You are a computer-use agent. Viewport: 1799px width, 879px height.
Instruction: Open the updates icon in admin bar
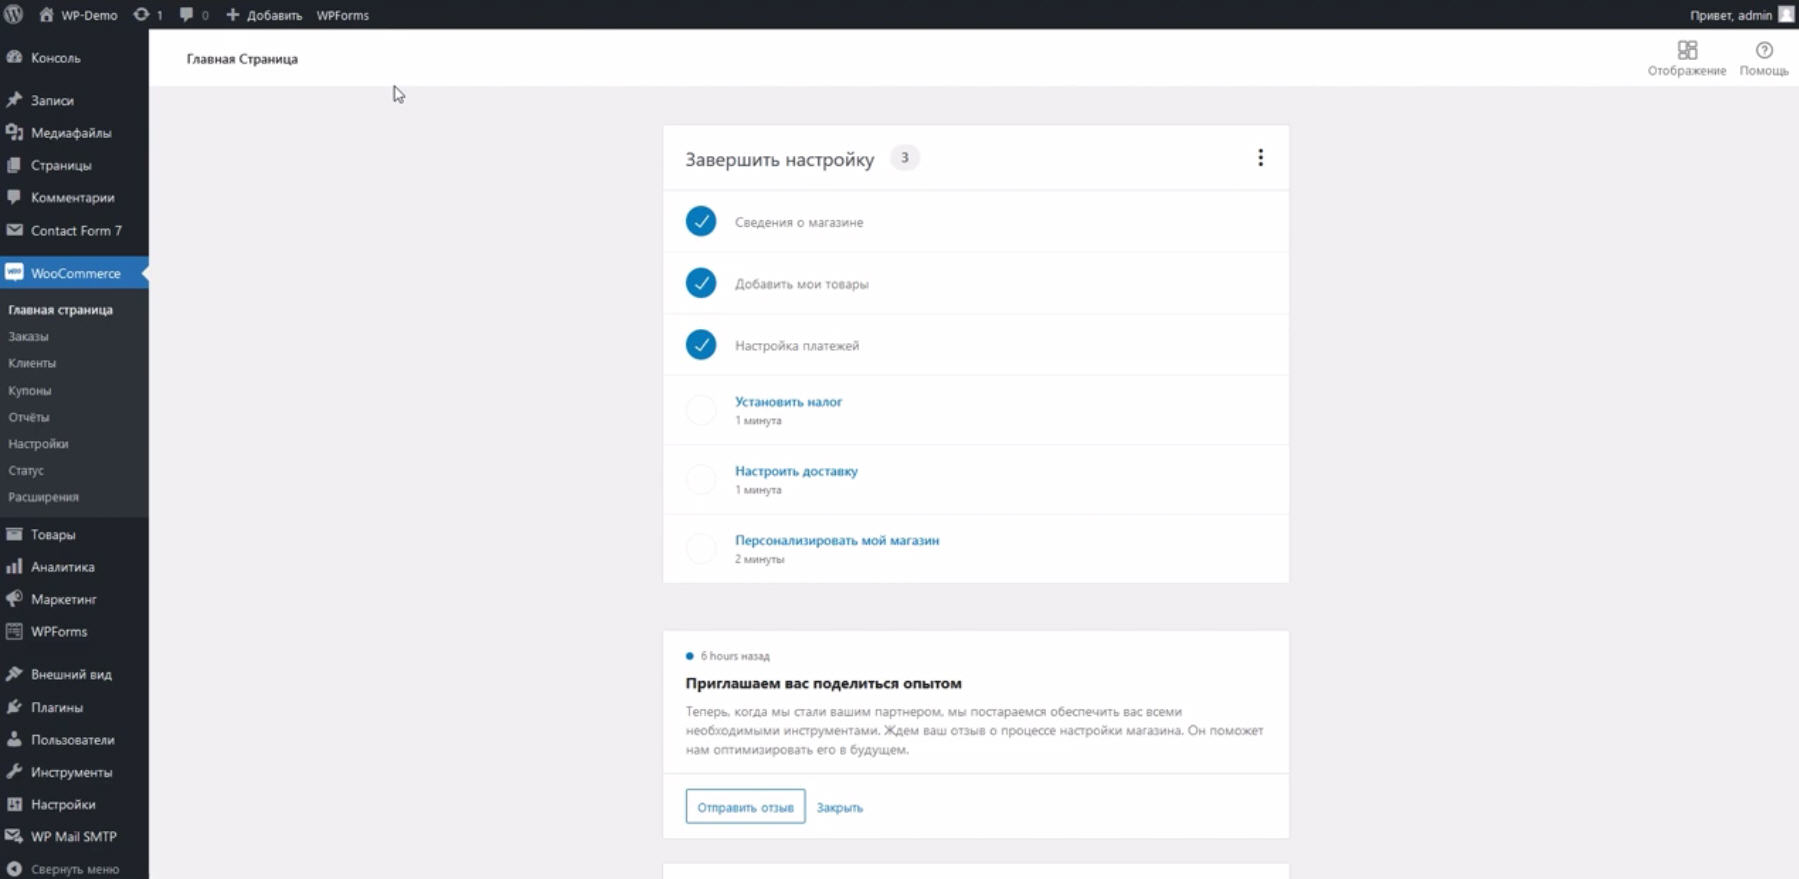[141, 15]
